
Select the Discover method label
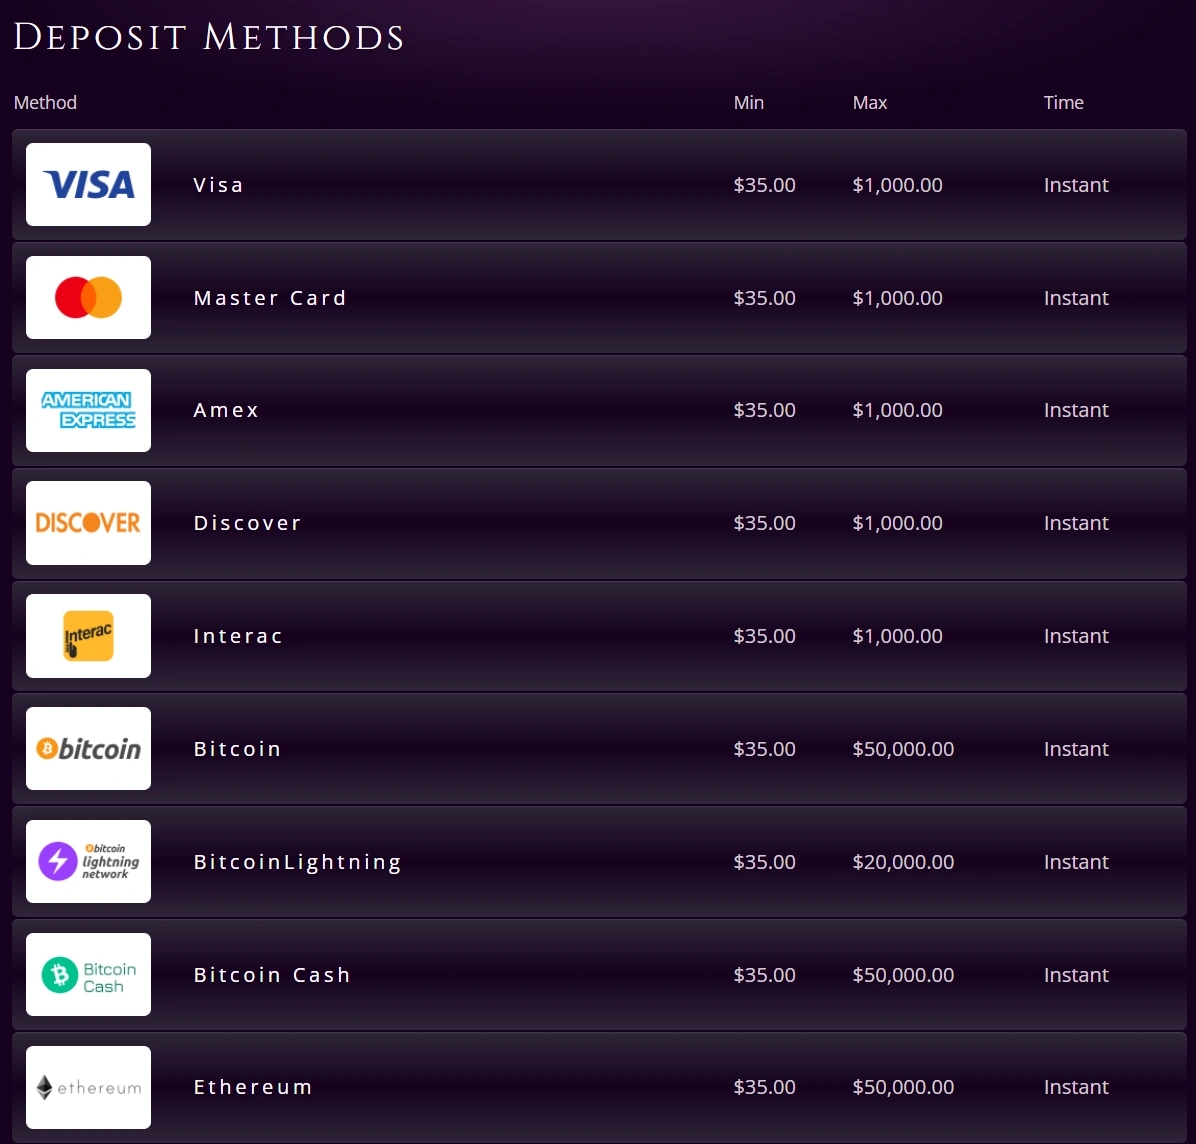(x=247, y=523)
